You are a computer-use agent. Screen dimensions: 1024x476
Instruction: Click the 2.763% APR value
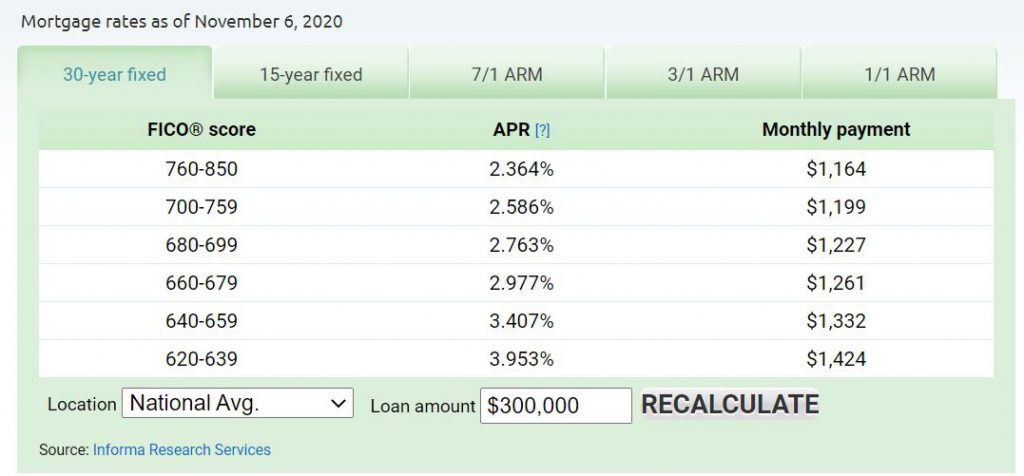click(521, 245)
